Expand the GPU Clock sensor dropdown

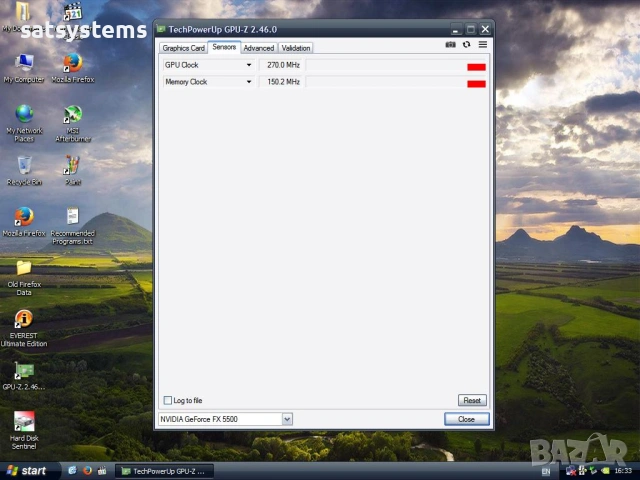(249, 65)
